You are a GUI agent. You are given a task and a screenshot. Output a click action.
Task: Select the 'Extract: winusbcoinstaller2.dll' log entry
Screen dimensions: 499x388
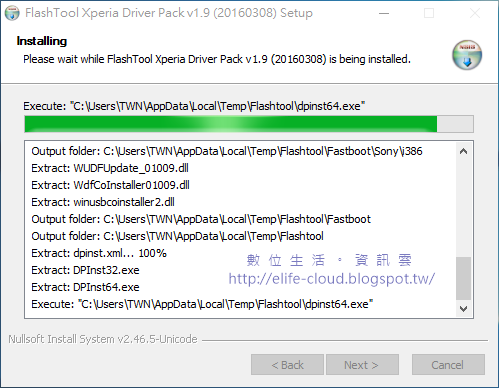pyautogui.click(x=103, y=202)
